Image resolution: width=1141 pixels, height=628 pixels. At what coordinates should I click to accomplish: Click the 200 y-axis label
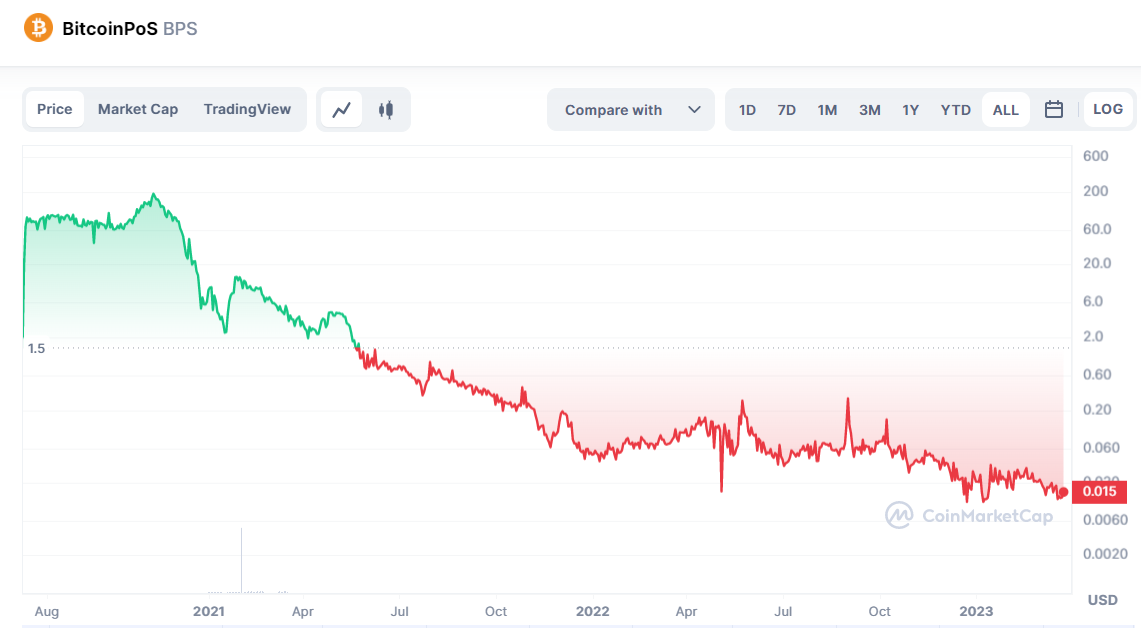click(x=1095, y=191)
